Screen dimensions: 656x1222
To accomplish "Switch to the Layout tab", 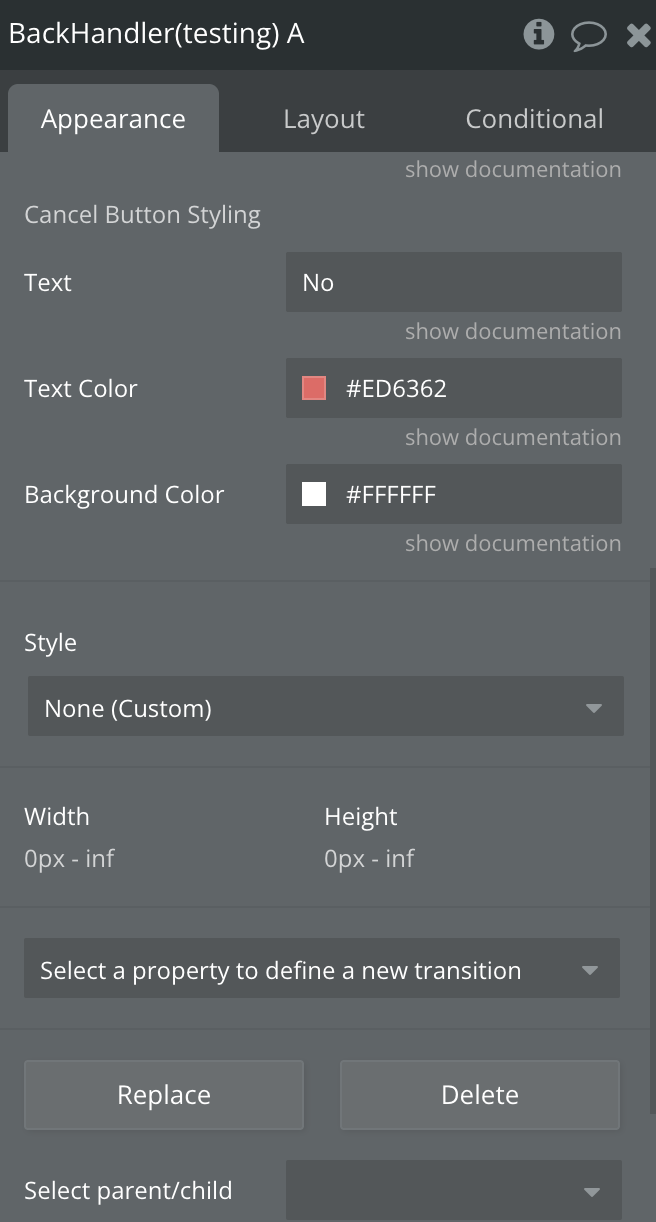I will coord(324,119).
